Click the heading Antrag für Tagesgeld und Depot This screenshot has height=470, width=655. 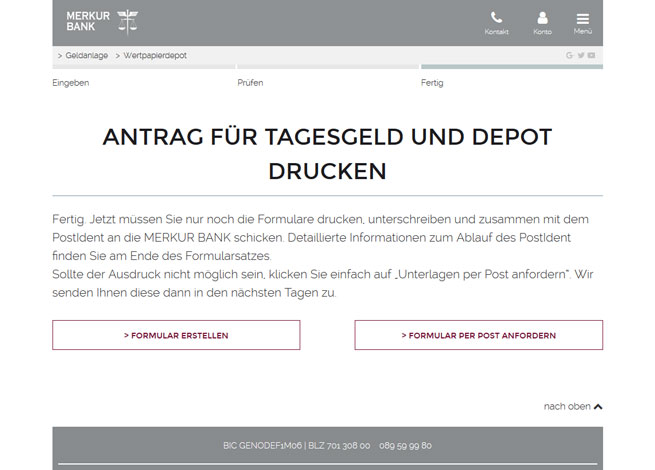(x=328, y=154)
